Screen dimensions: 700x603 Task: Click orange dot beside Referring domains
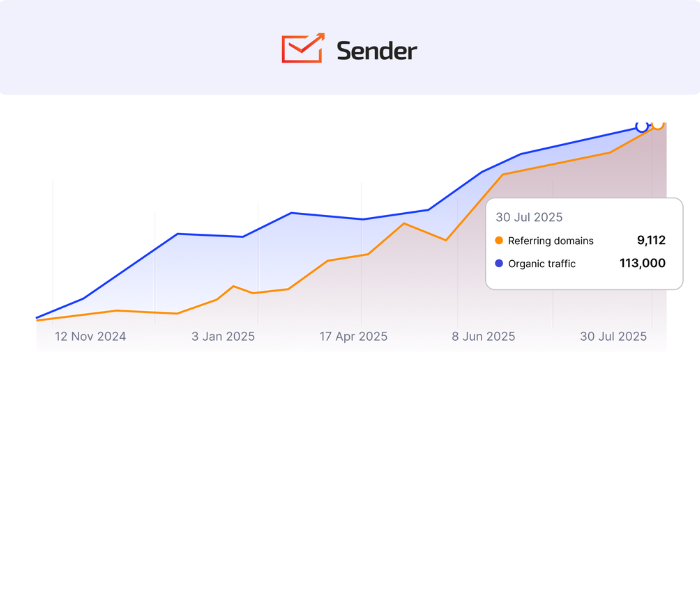[499, 241]
